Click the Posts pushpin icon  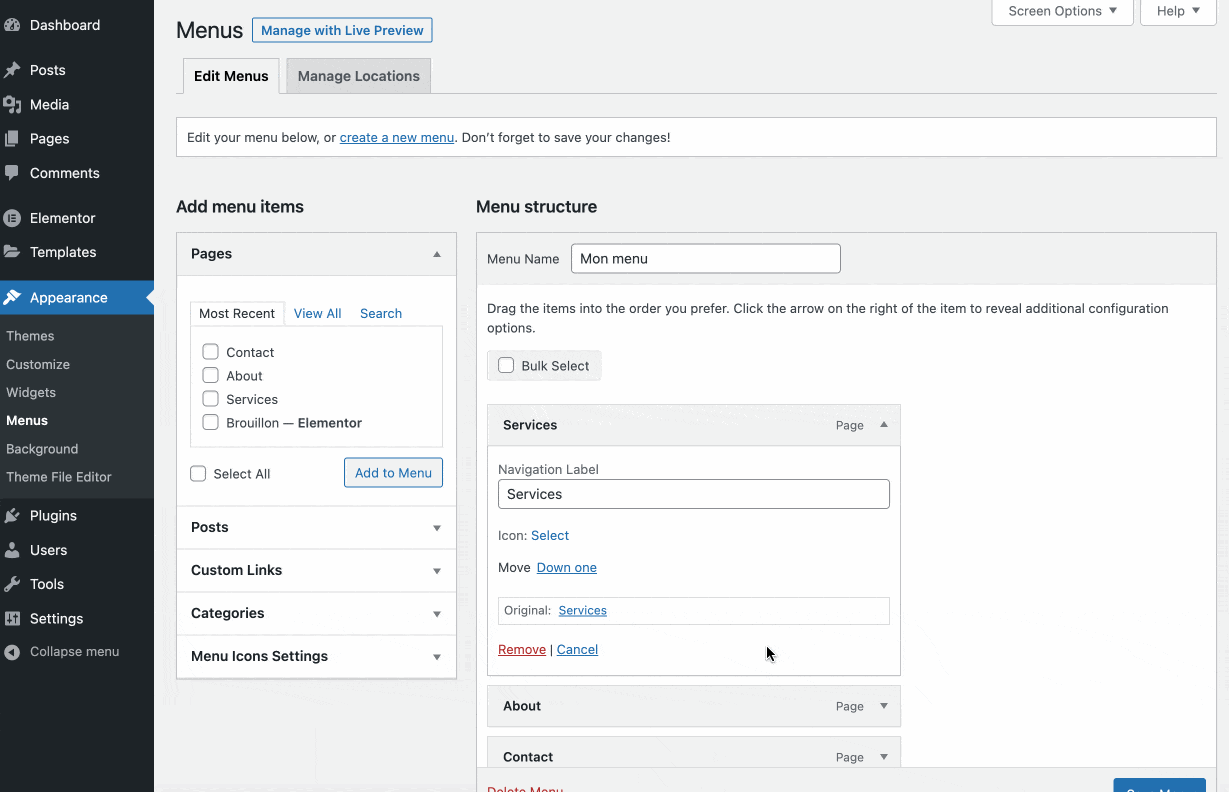[x=12, y=70]
